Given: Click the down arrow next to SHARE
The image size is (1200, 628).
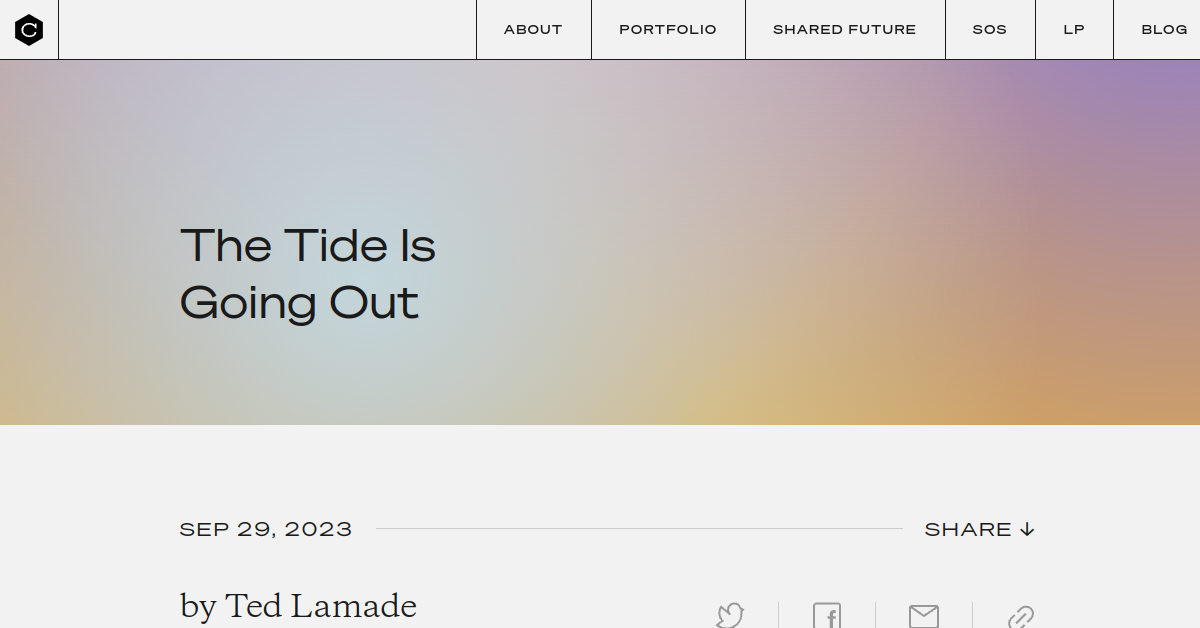Looking at the screenshot, I should [x=1027, y=529].
